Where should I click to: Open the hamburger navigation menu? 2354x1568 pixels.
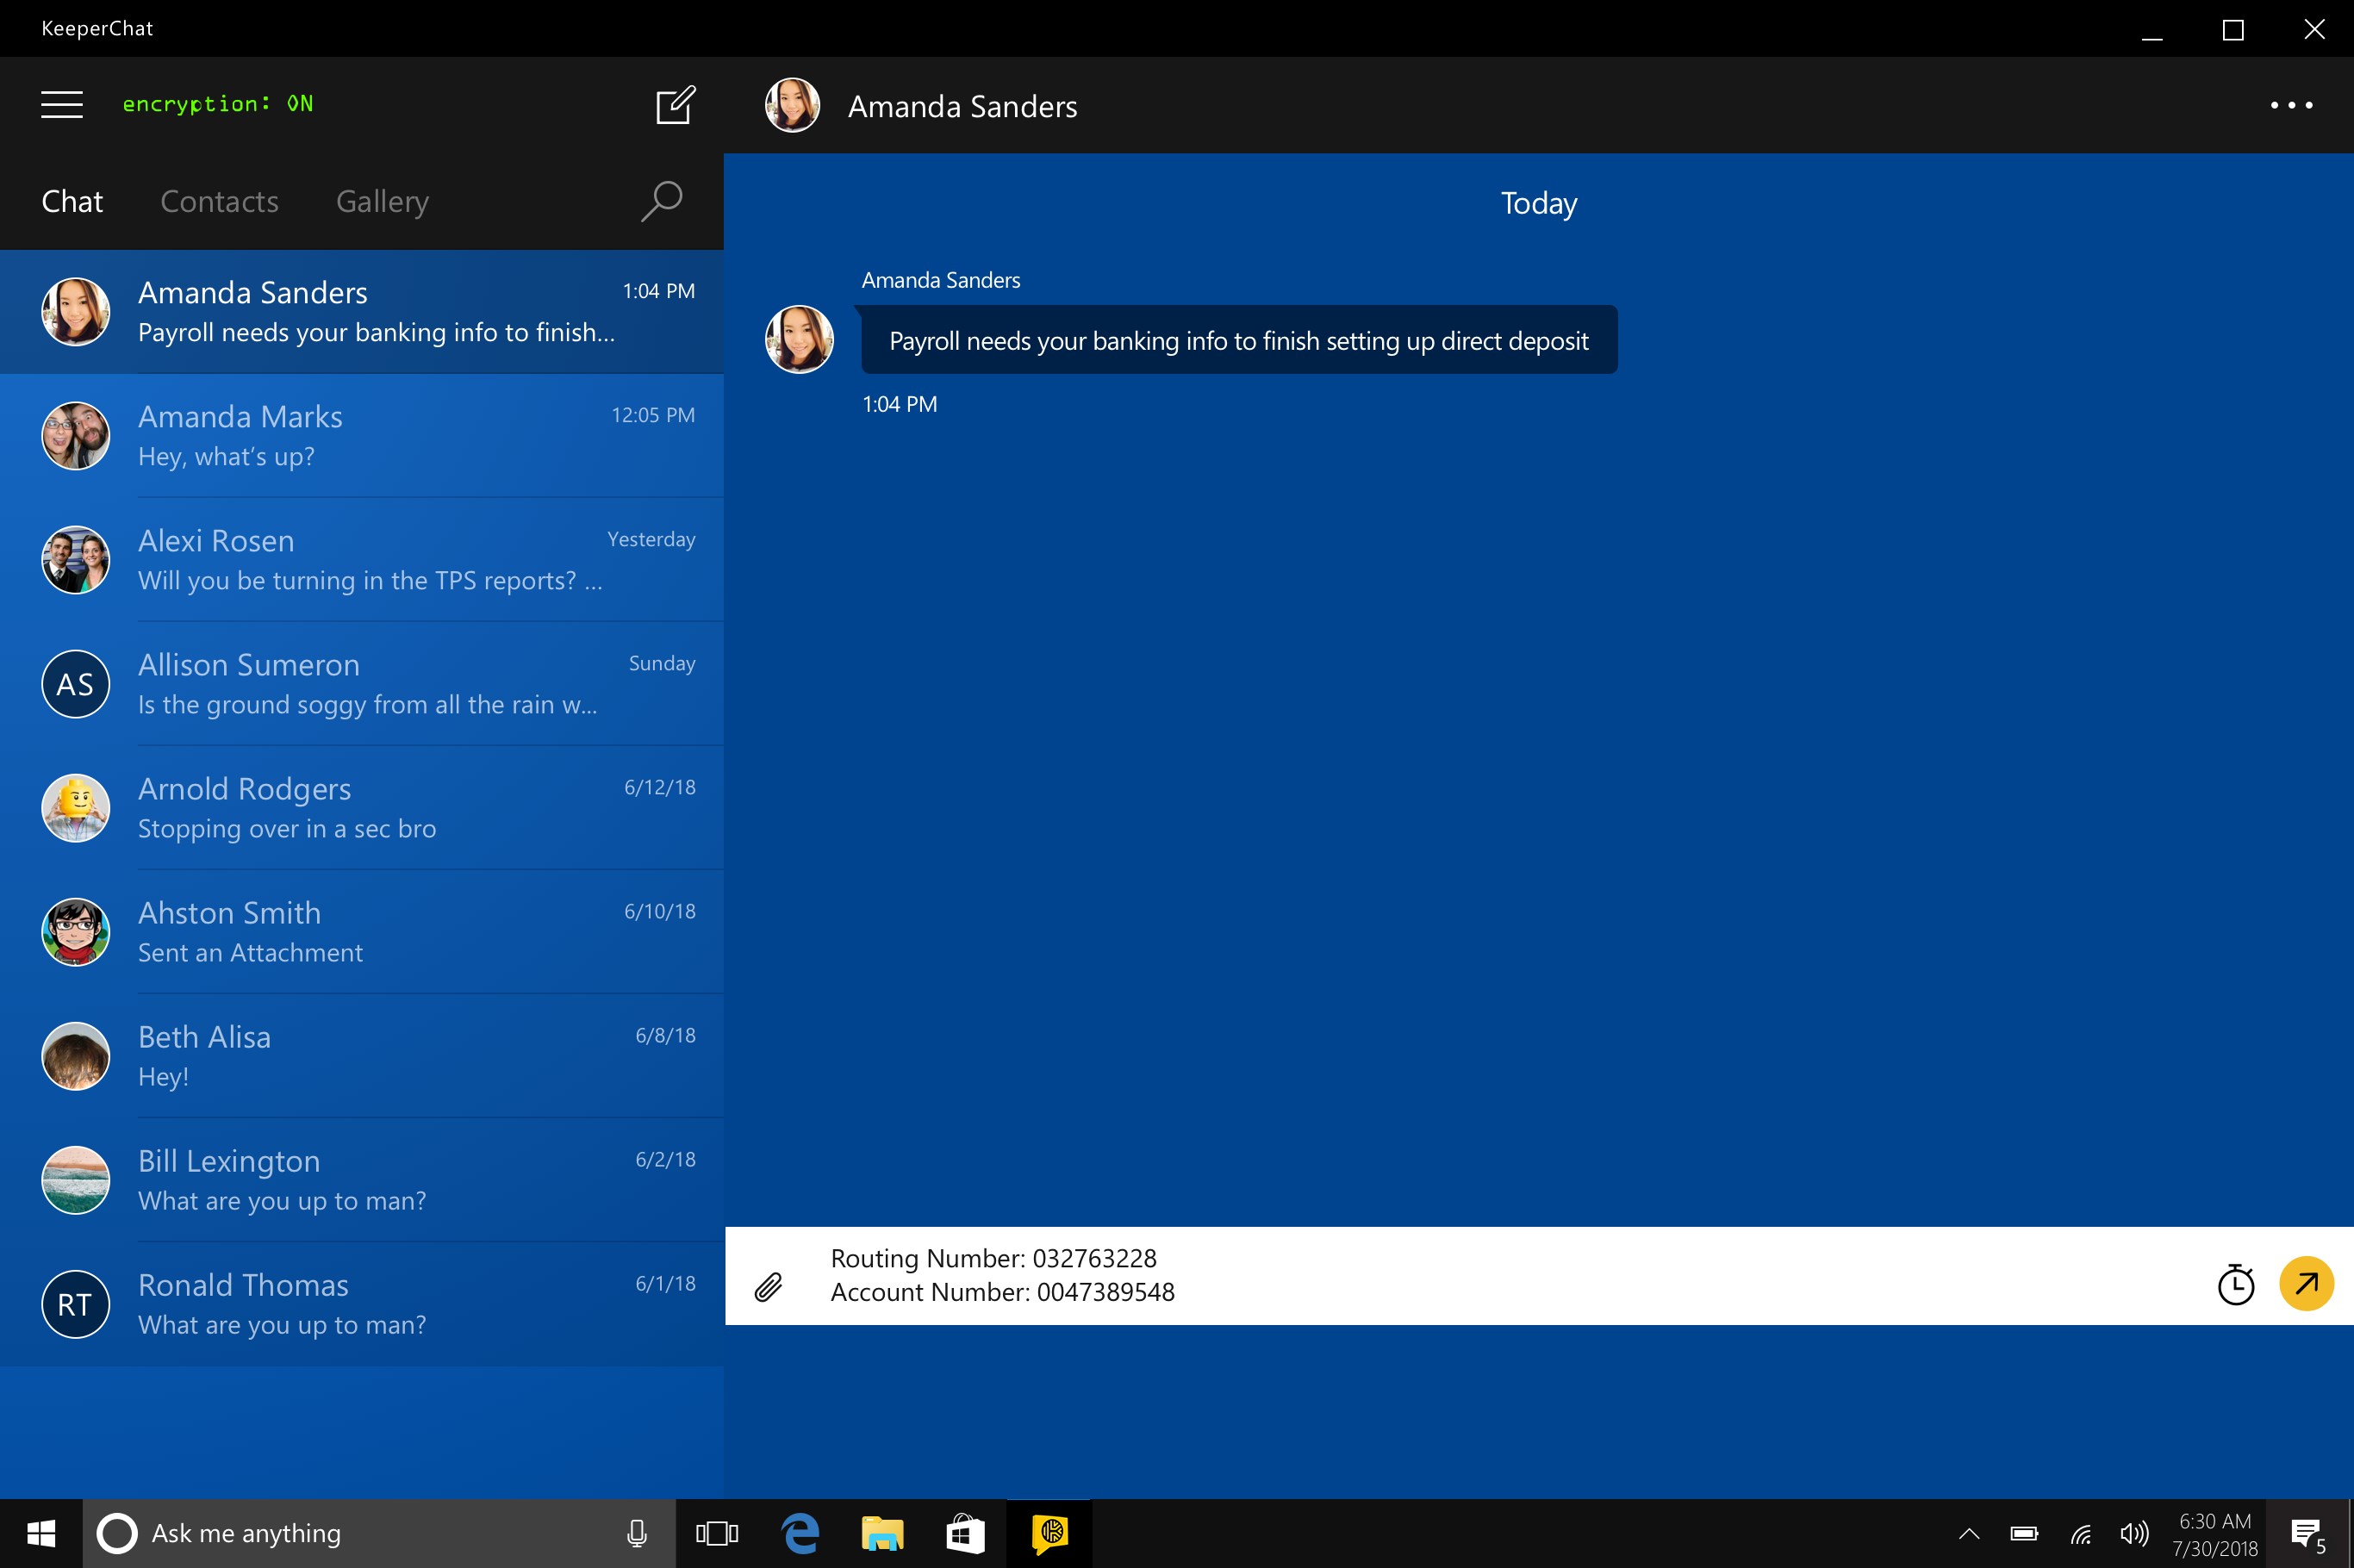[61, 104]
